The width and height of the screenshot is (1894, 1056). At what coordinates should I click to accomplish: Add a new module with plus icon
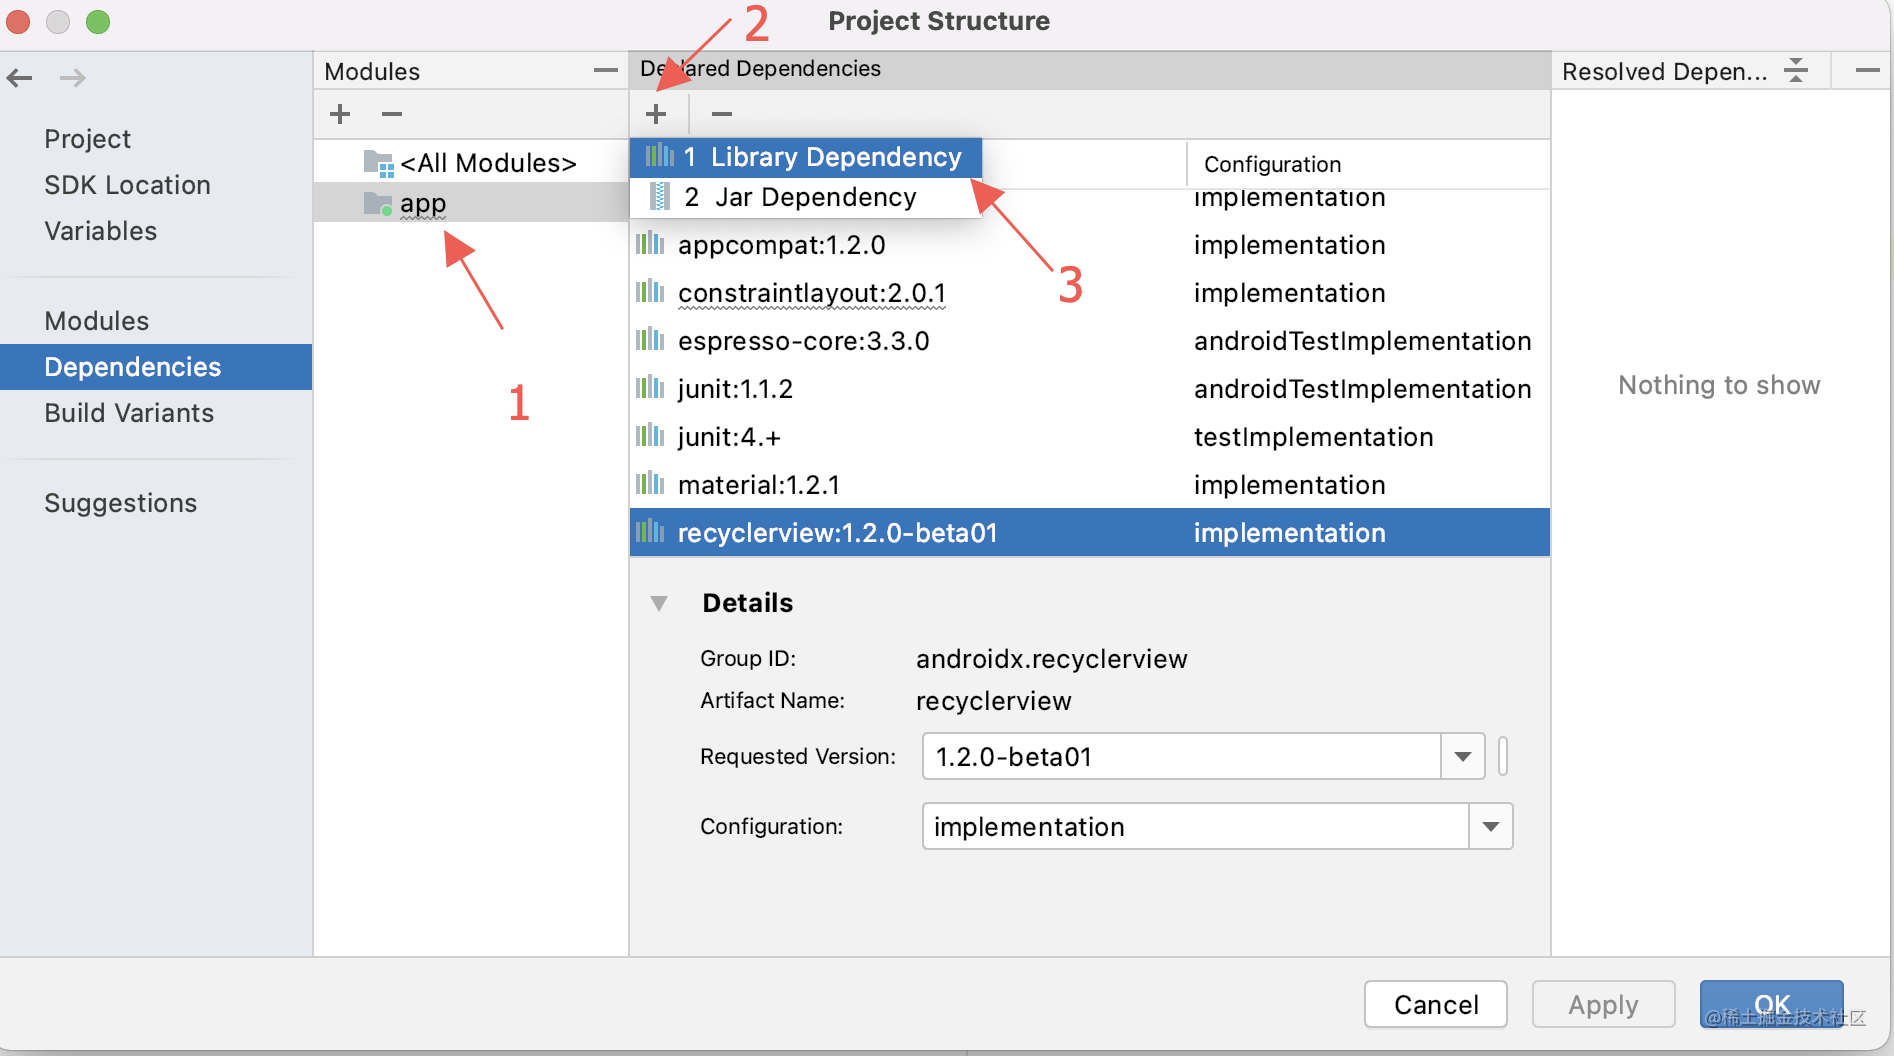click(x=340, y=114)
